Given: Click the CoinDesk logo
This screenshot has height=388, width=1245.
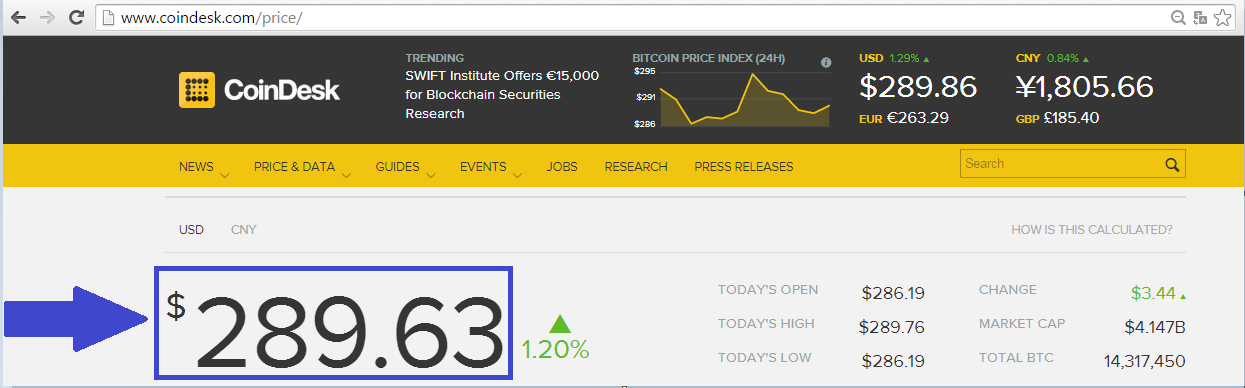Looking at the screenshot, I should tap(259, 90).
